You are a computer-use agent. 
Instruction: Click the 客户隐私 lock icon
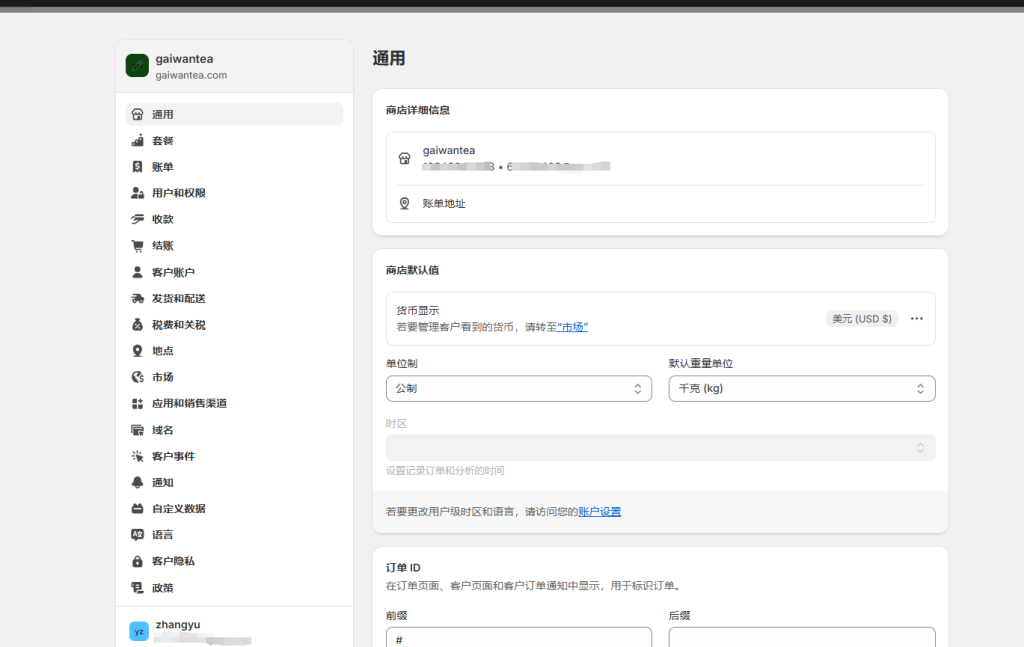coord(138,561)
